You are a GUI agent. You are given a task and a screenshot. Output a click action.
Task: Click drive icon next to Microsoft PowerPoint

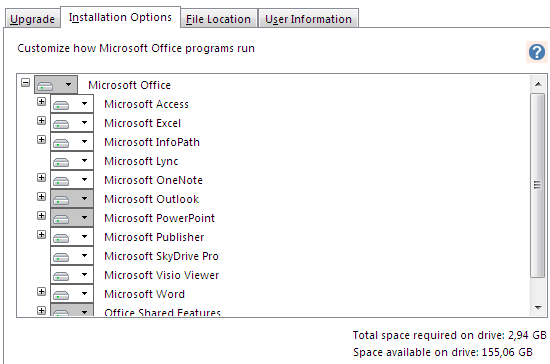pyautogui.click(x=61, y=219)
